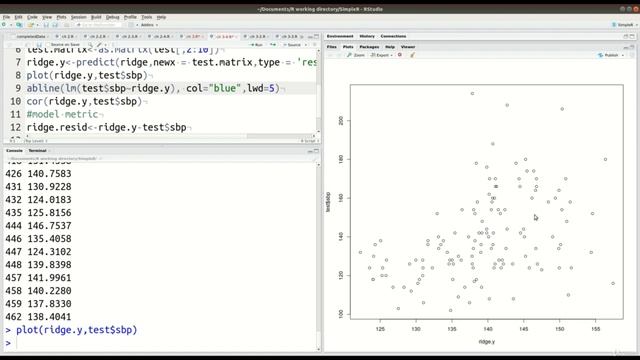Click the Find/Replace magnifier icon in editor
Screen dimensions: 640x360
90,44
